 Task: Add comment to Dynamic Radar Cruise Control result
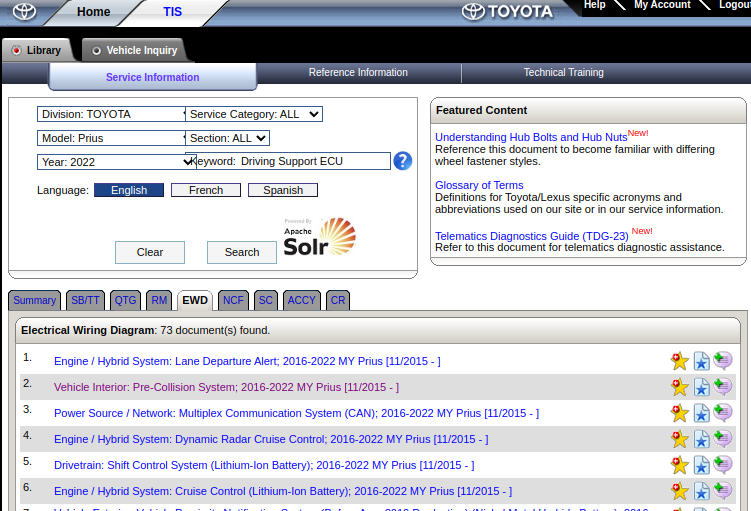pyautogui.click(x=723, y=438)
